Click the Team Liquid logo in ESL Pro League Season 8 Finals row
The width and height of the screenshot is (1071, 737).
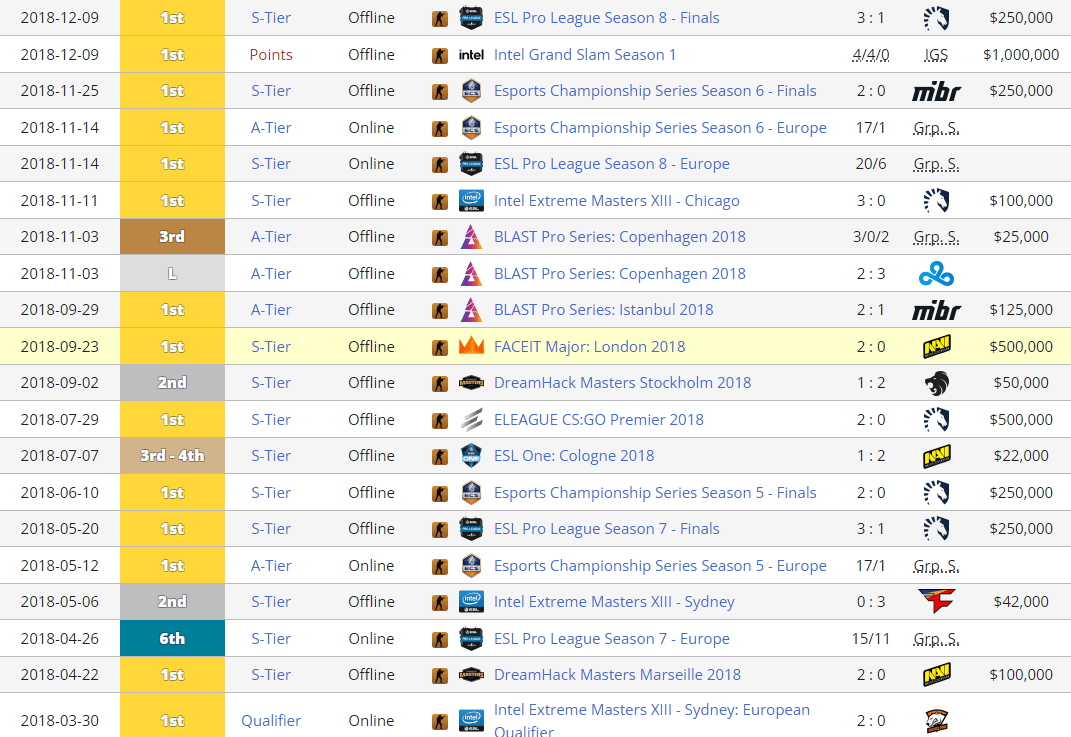point(936,18)
